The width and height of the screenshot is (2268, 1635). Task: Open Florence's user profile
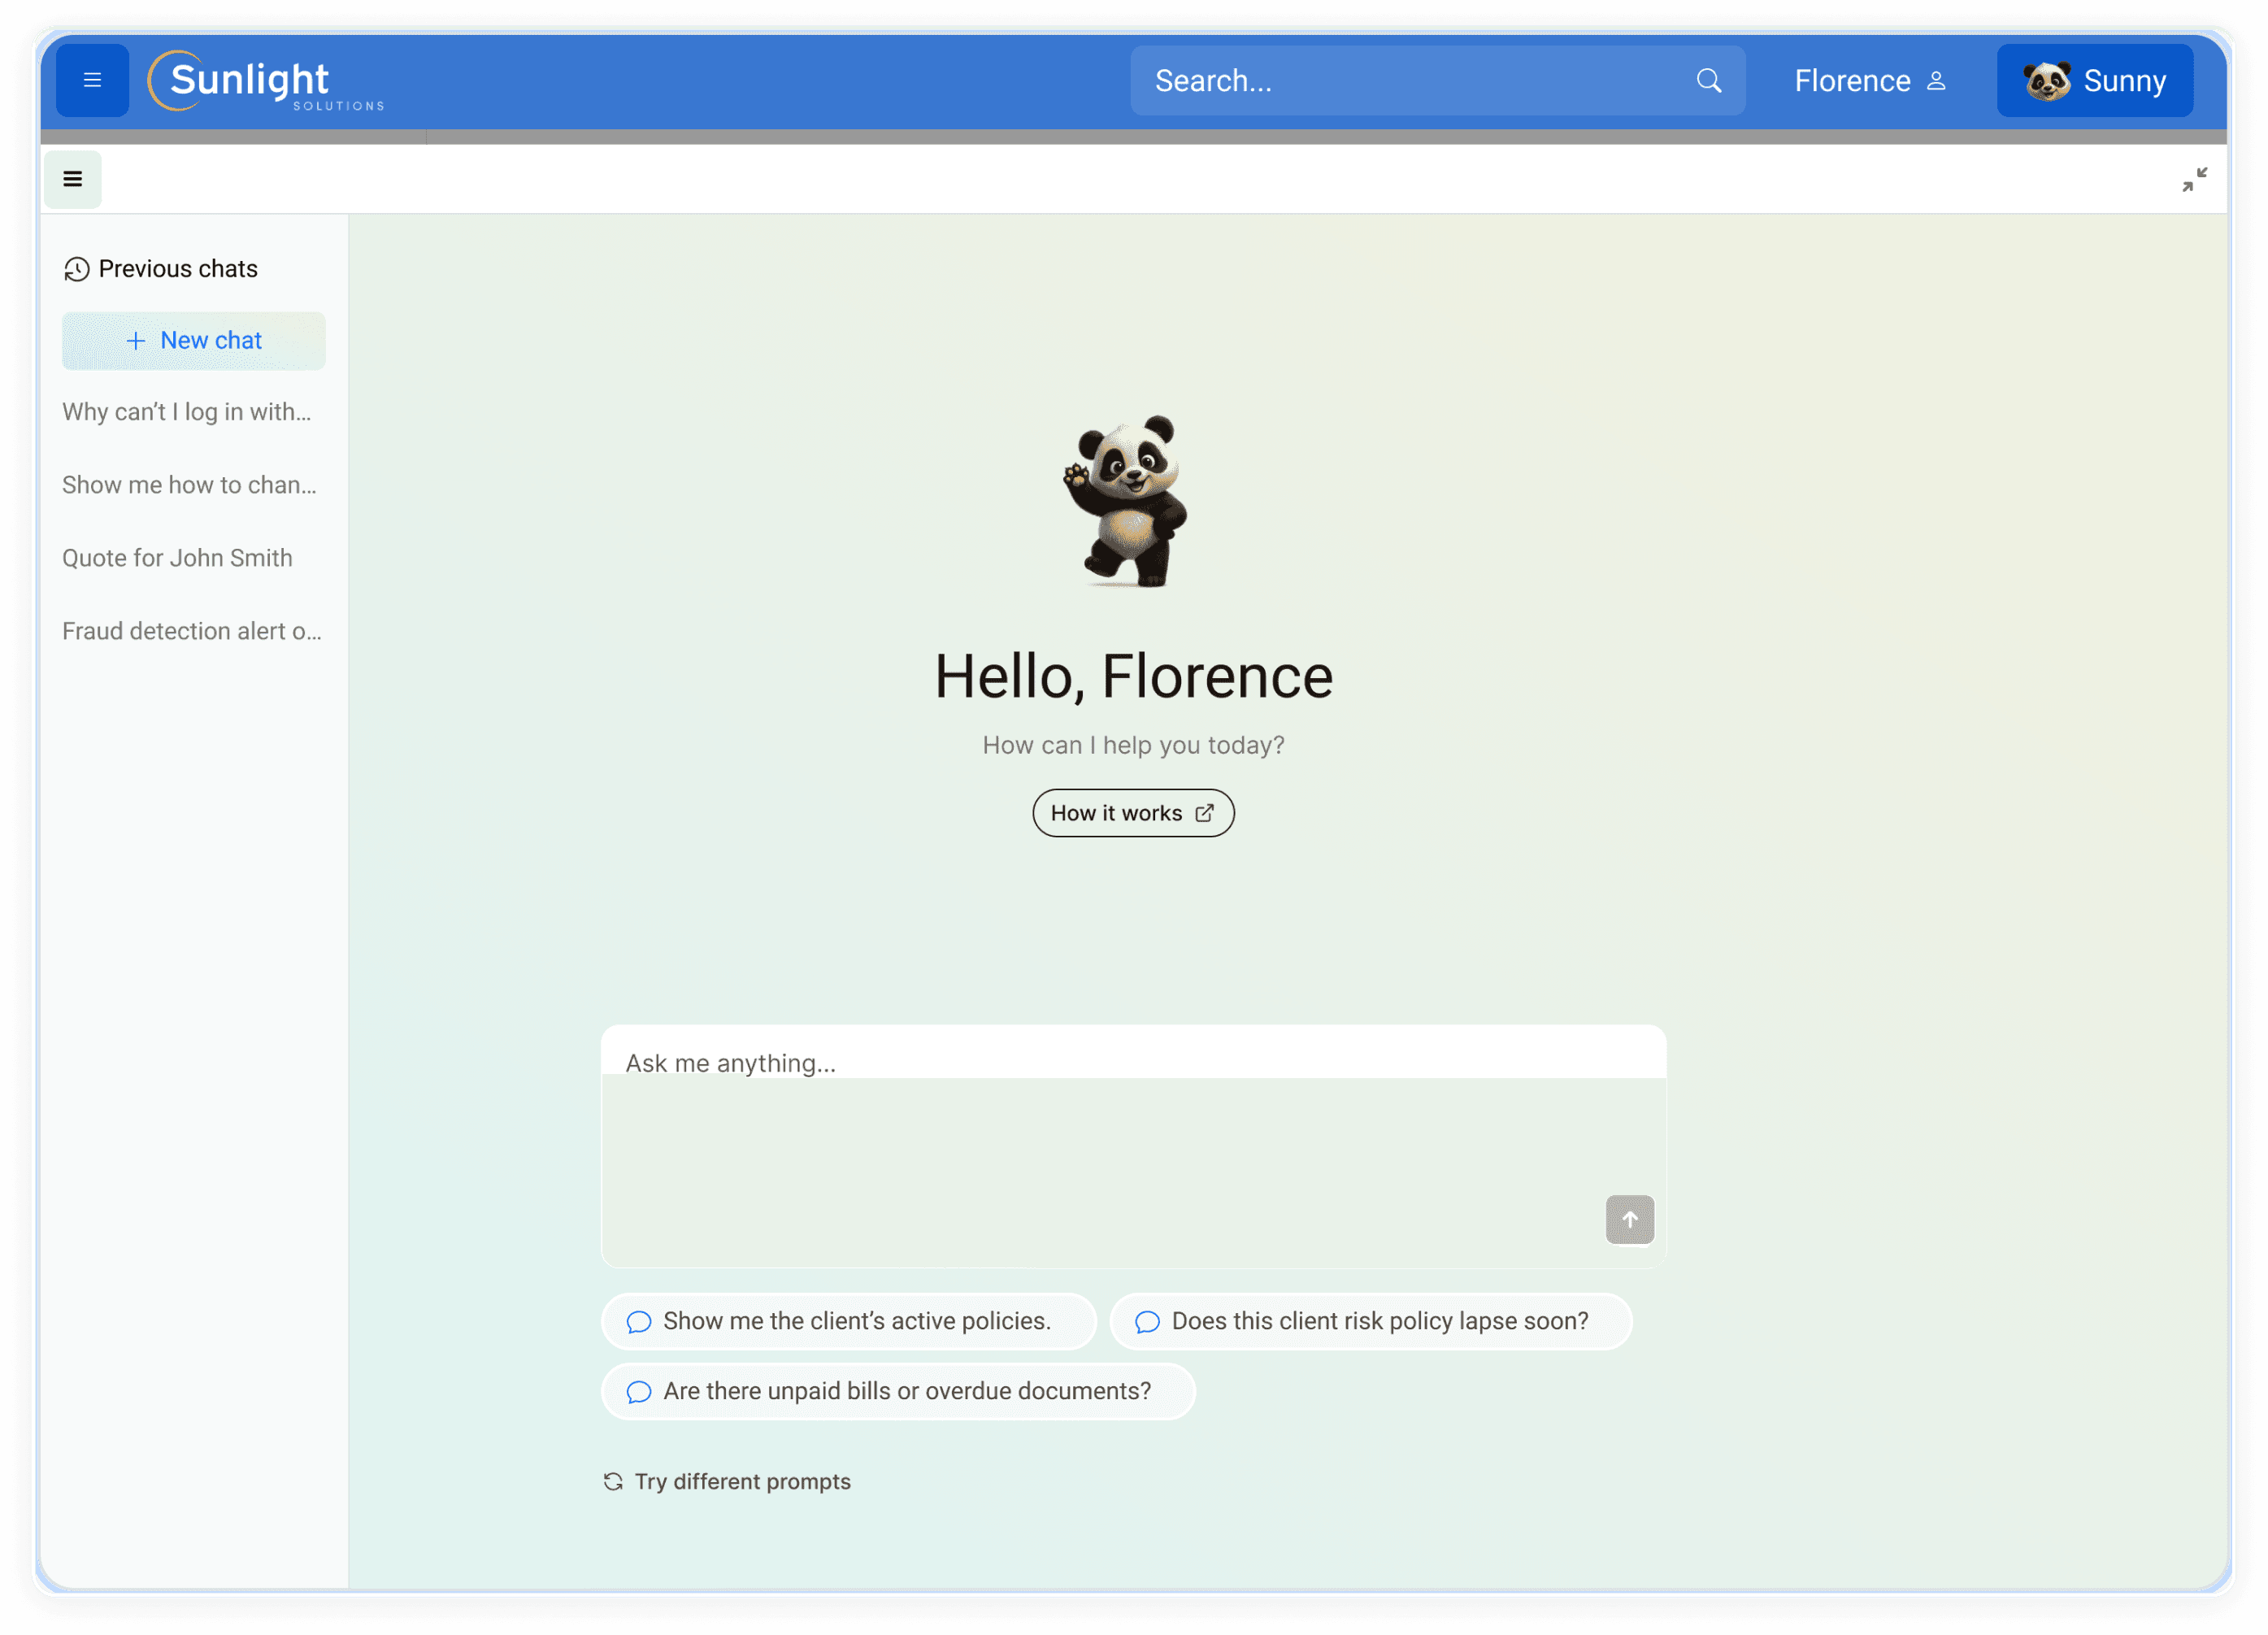tap(1869, 80)
